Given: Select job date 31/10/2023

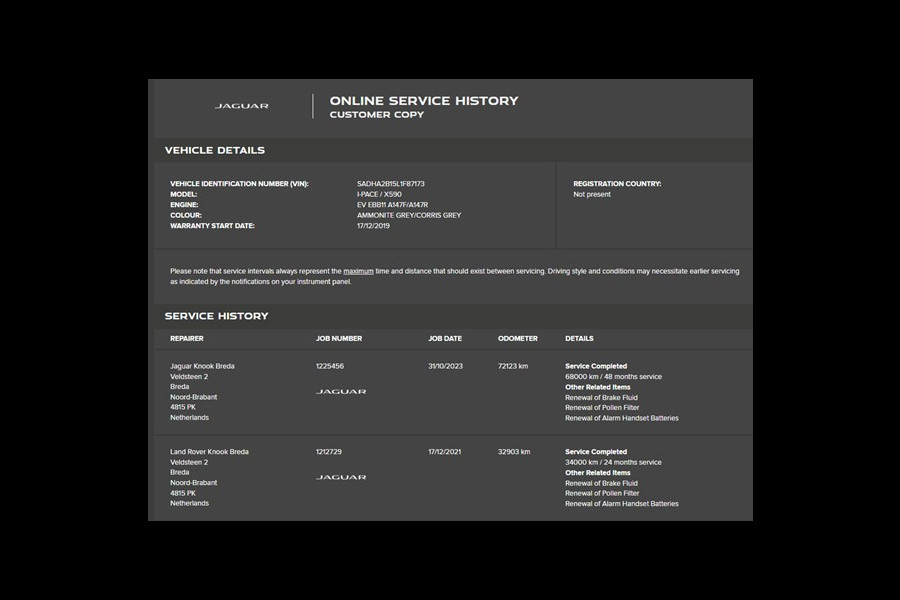Looking at the screenshot, I should [x=445, y=366].
